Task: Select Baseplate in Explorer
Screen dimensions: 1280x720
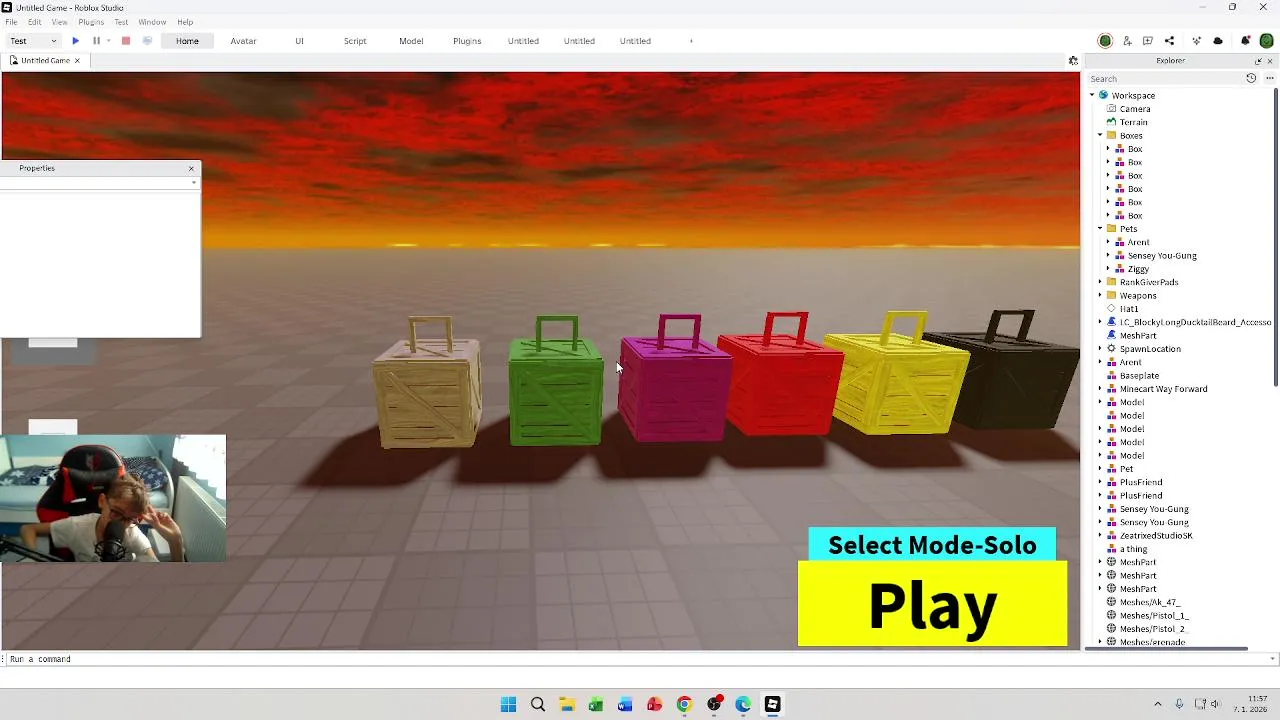Action: click(1139, 376)
